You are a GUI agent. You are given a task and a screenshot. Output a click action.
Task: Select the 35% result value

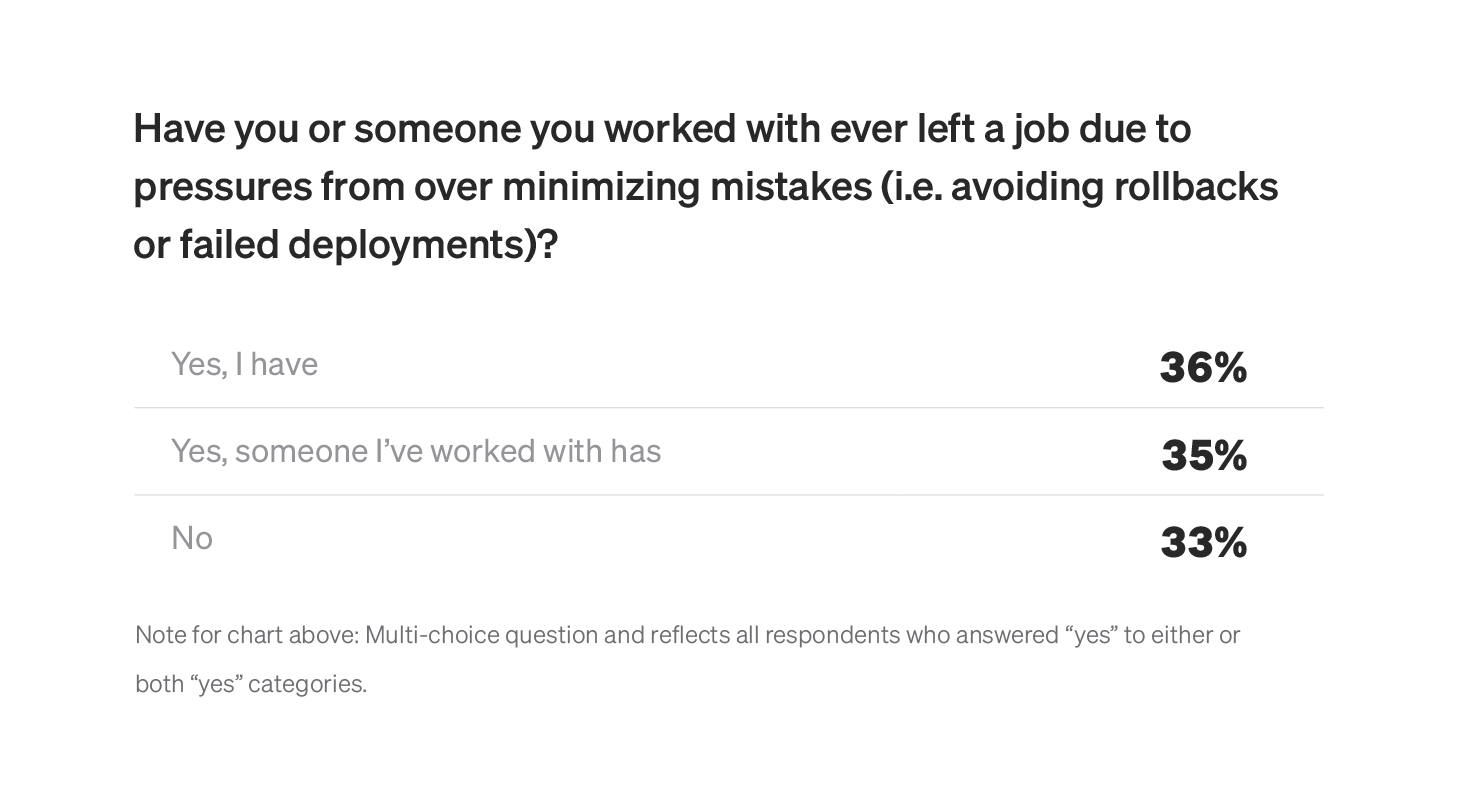click(x=1204, y=456)
